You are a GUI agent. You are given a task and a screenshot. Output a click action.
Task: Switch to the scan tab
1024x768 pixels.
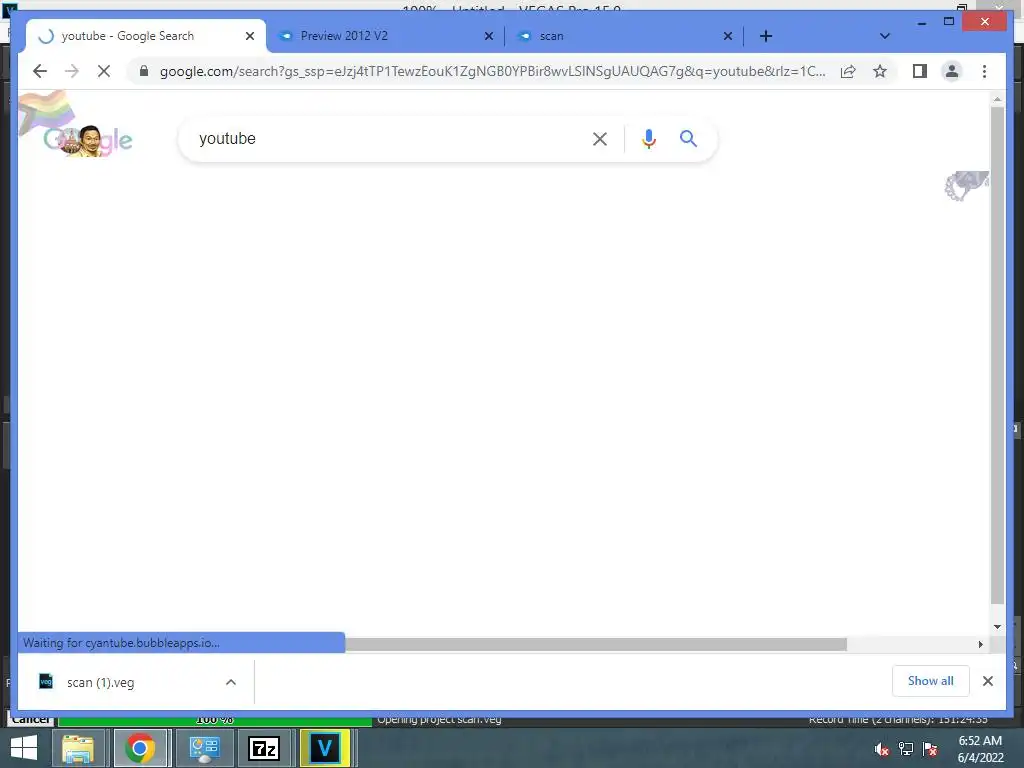pos(624,36)
